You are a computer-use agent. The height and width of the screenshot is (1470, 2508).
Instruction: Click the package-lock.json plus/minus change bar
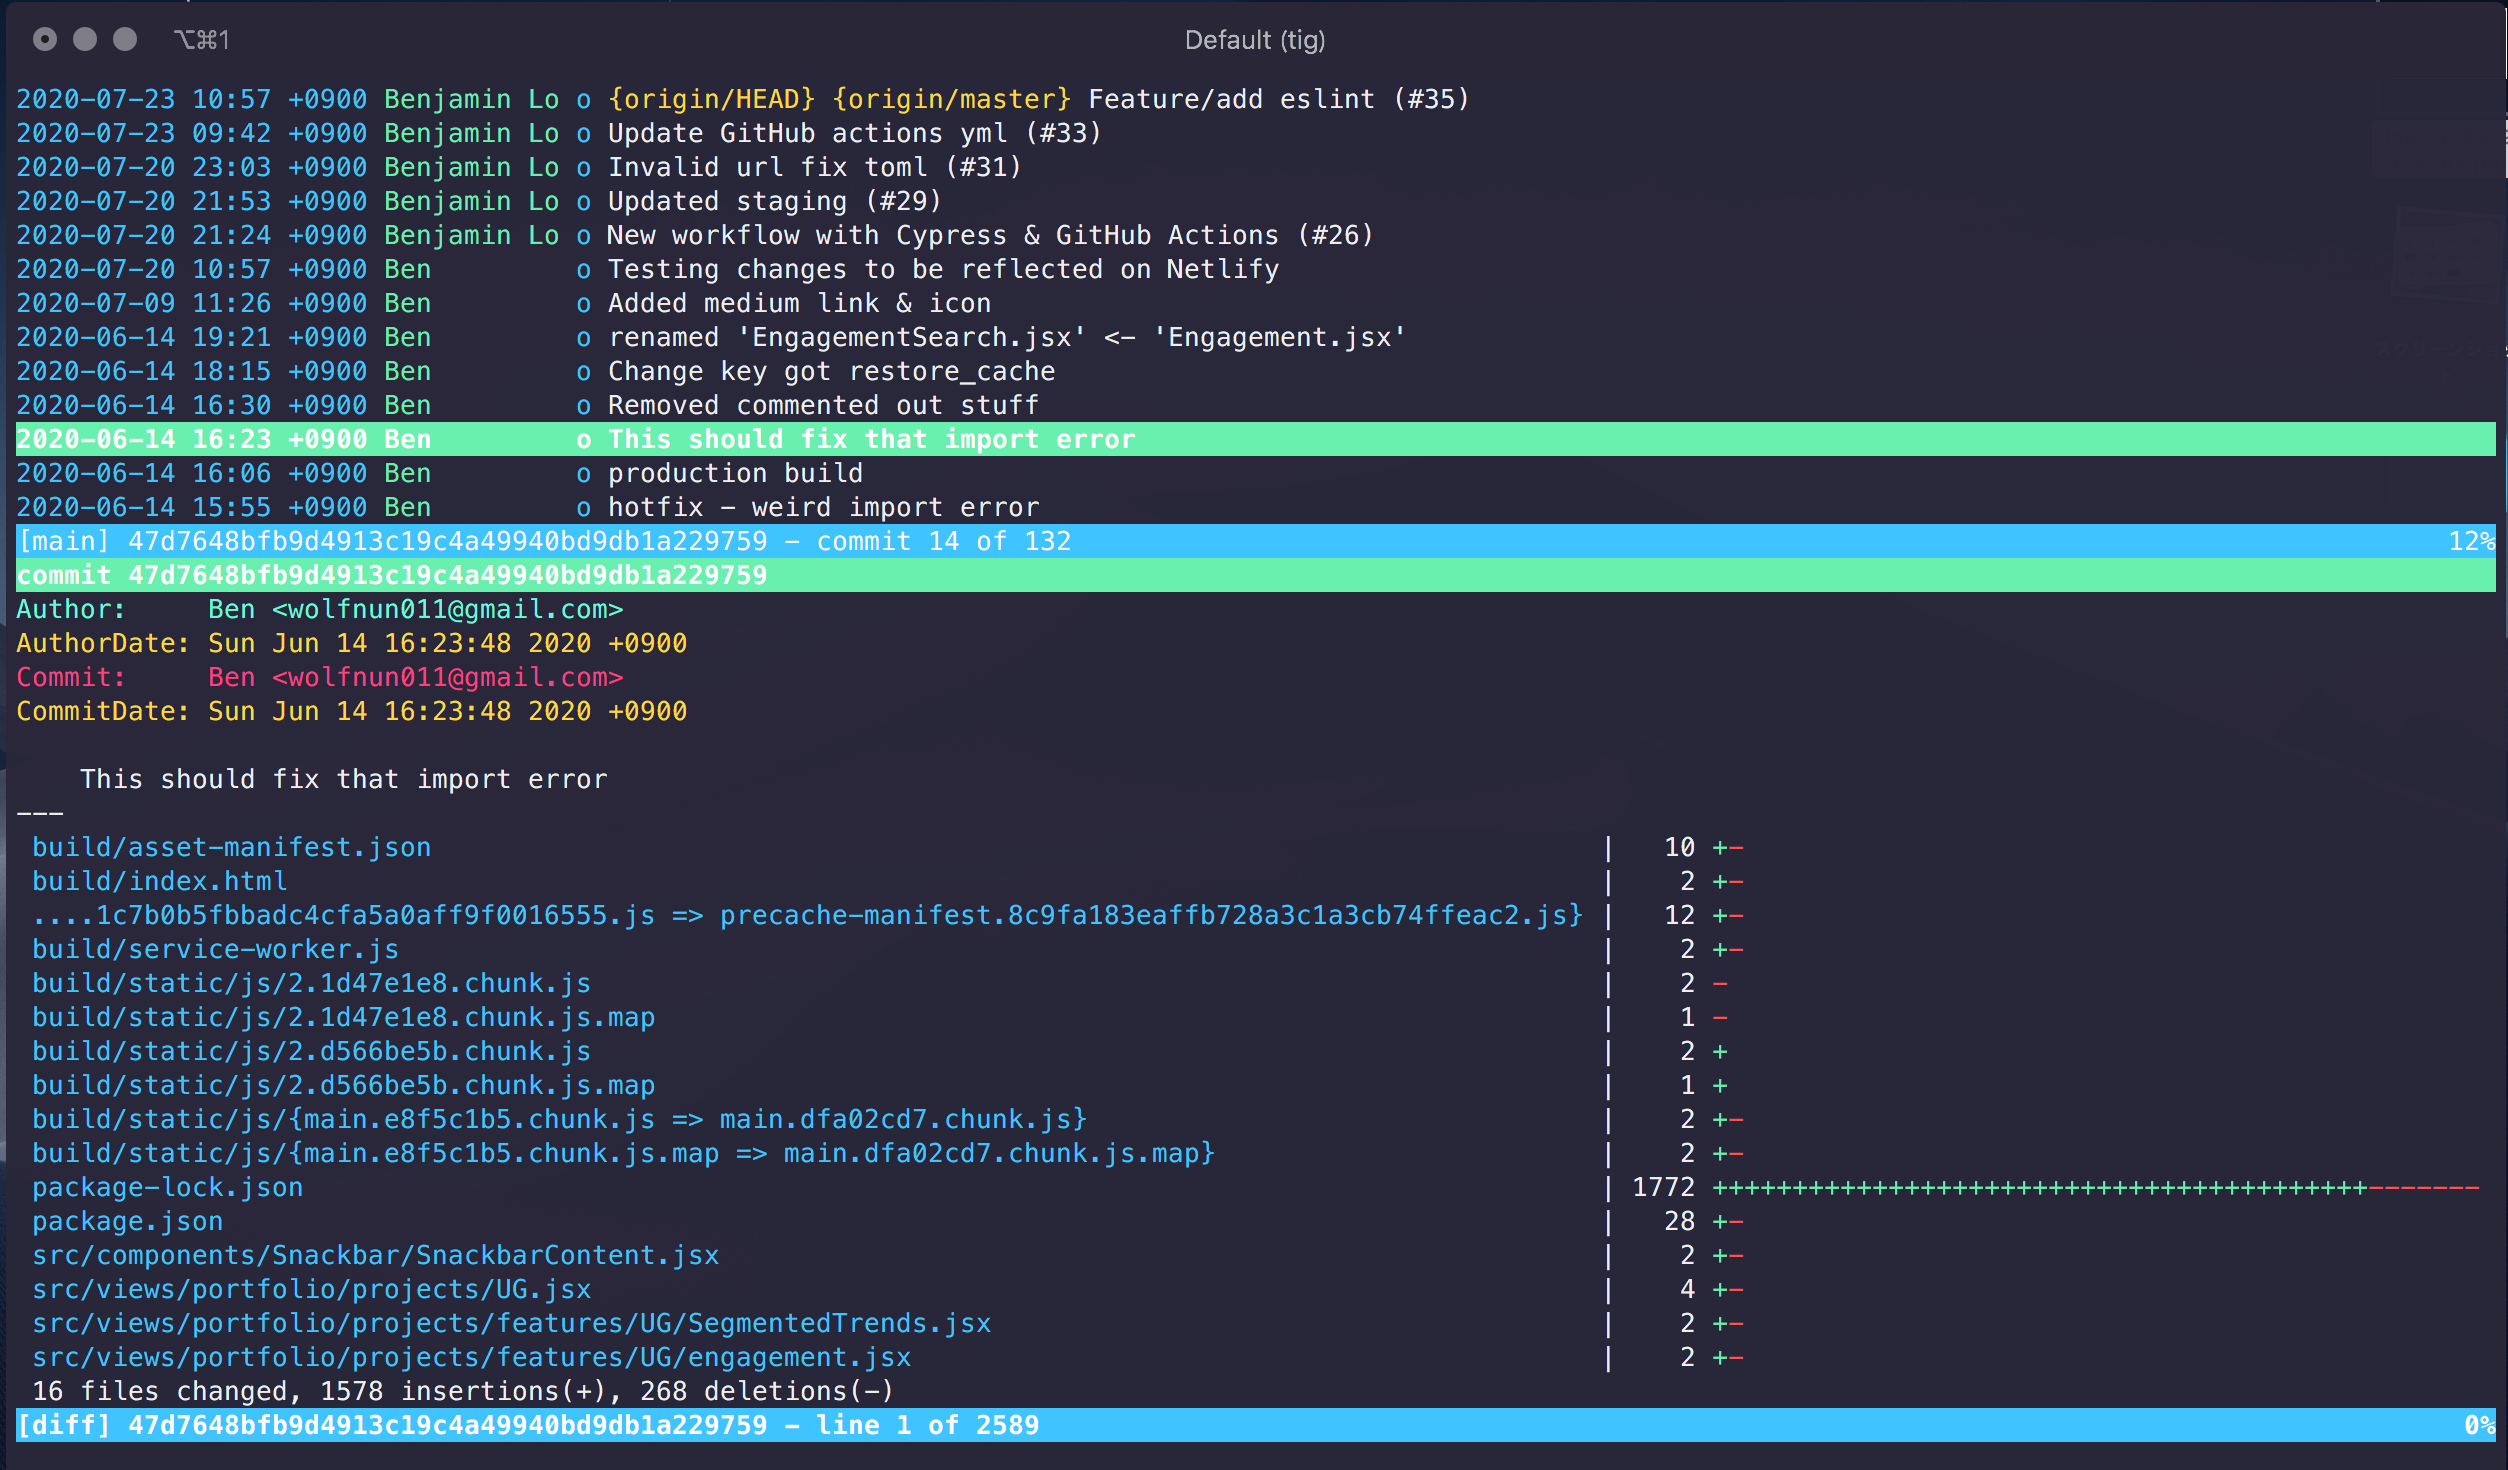coord(2095,1187)
